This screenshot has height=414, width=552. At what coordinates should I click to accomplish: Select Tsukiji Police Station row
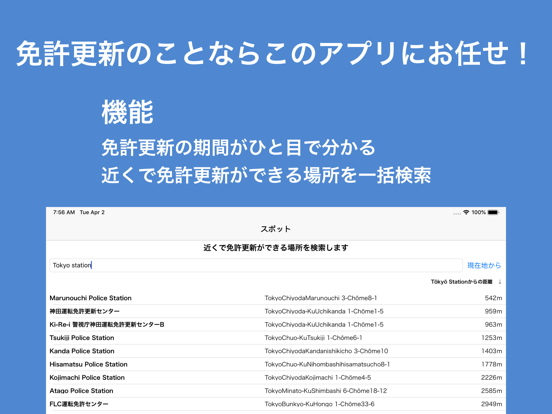276,338
